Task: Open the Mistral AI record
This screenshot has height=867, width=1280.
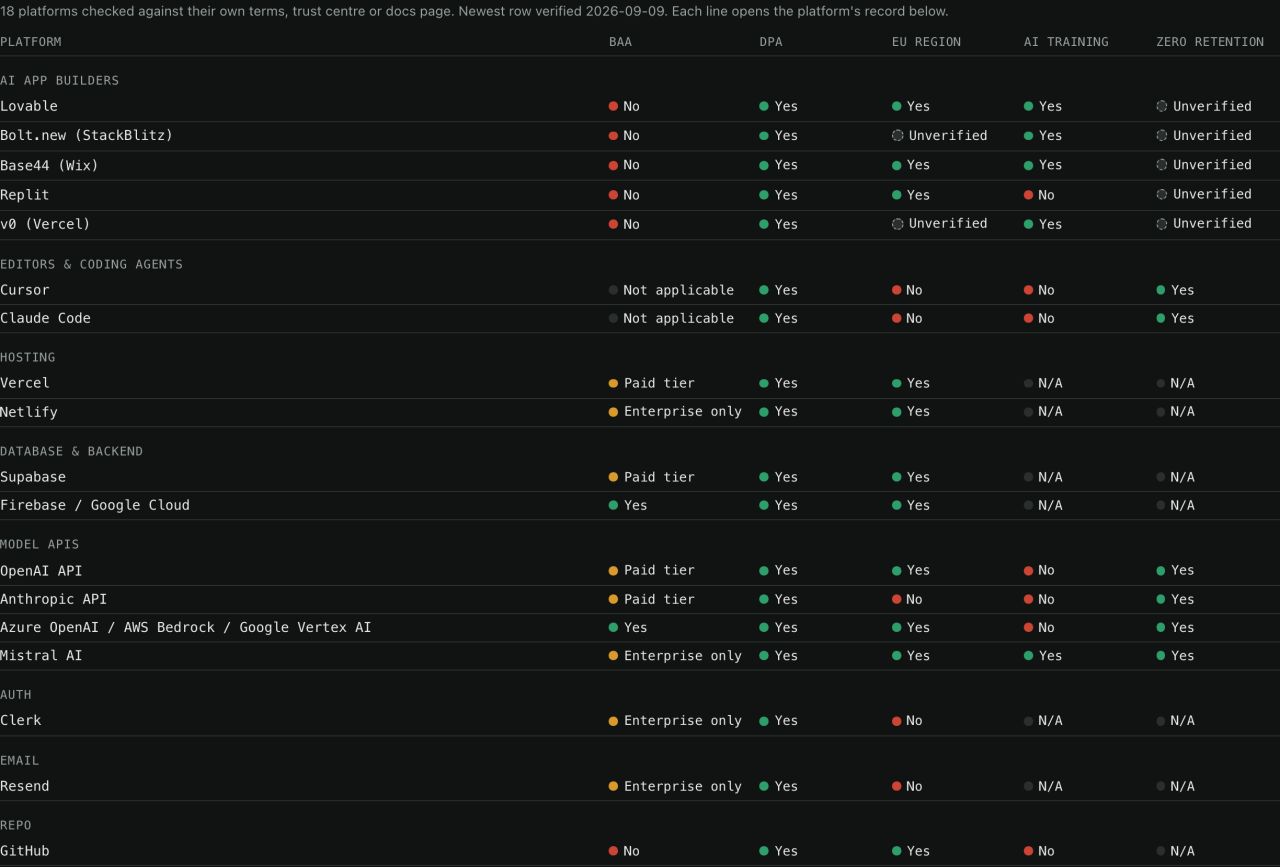Action: (640, 656)
